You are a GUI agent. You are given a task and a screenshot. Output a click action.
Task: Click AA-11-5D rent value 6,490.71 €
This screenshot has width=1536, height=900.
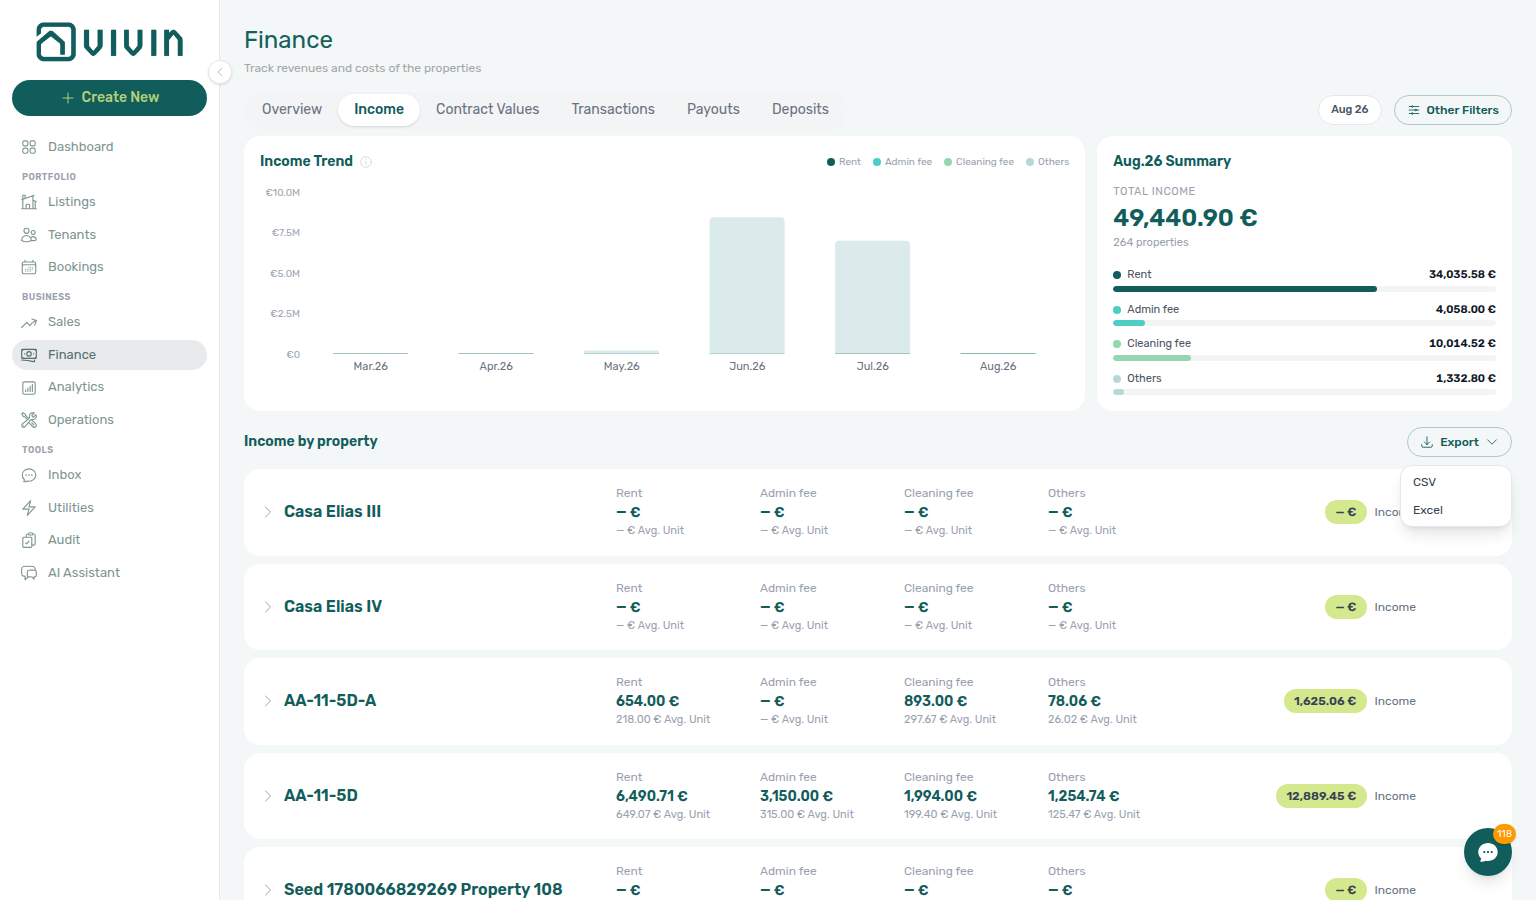pos(652,796)
